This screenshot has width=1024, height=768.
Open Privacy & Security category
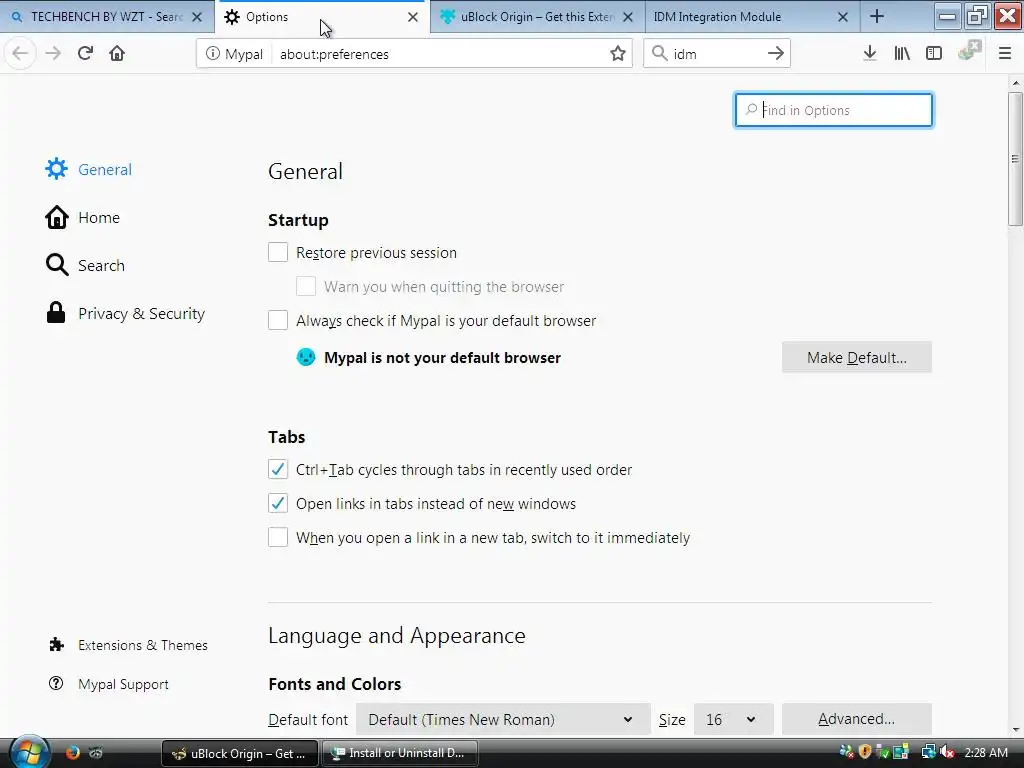(125, 313)
